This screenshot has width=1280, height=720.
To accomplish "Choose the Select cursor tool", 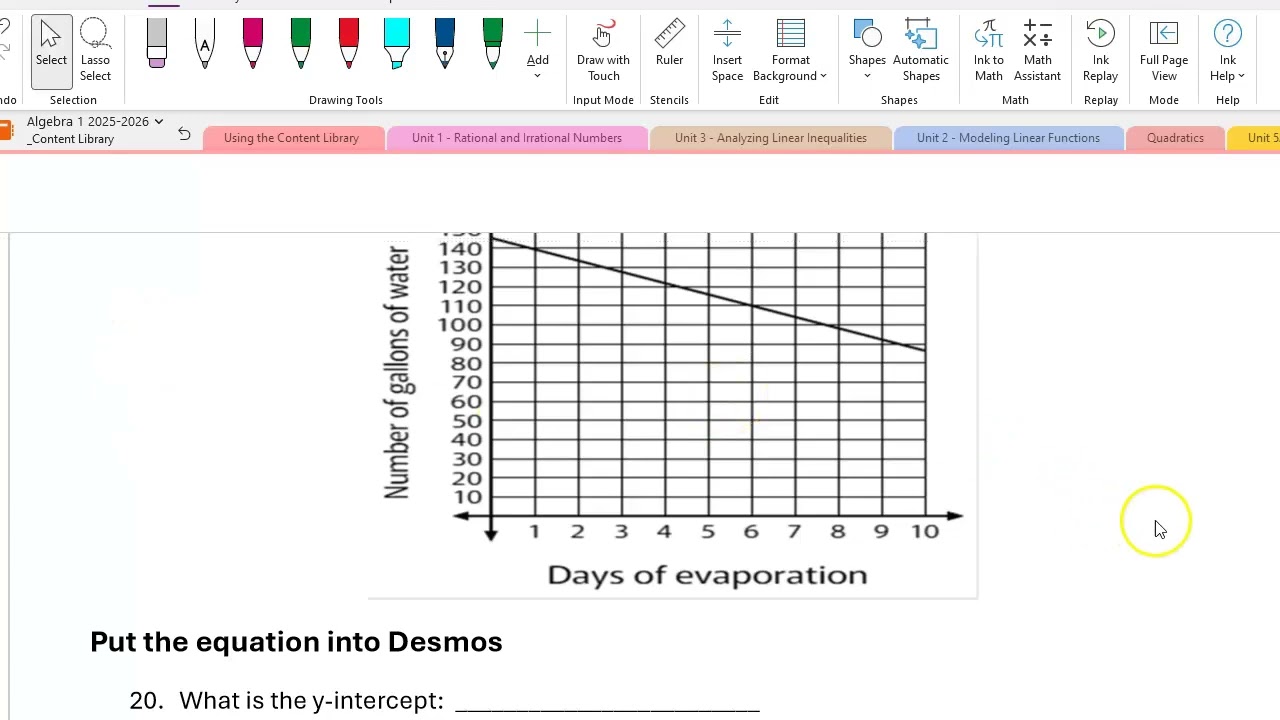I will 51,52.
